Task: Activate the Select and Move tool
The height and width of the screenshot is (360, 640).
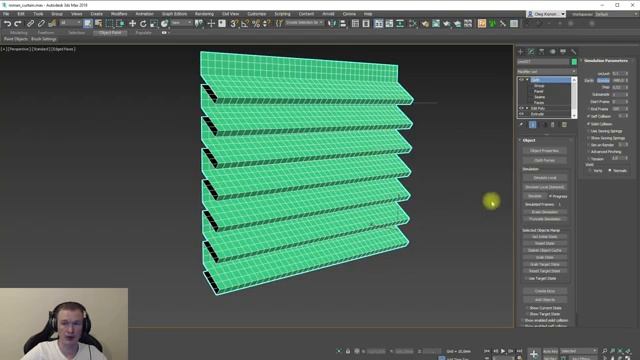Action: pyautogui.click(x=132, y=24)
